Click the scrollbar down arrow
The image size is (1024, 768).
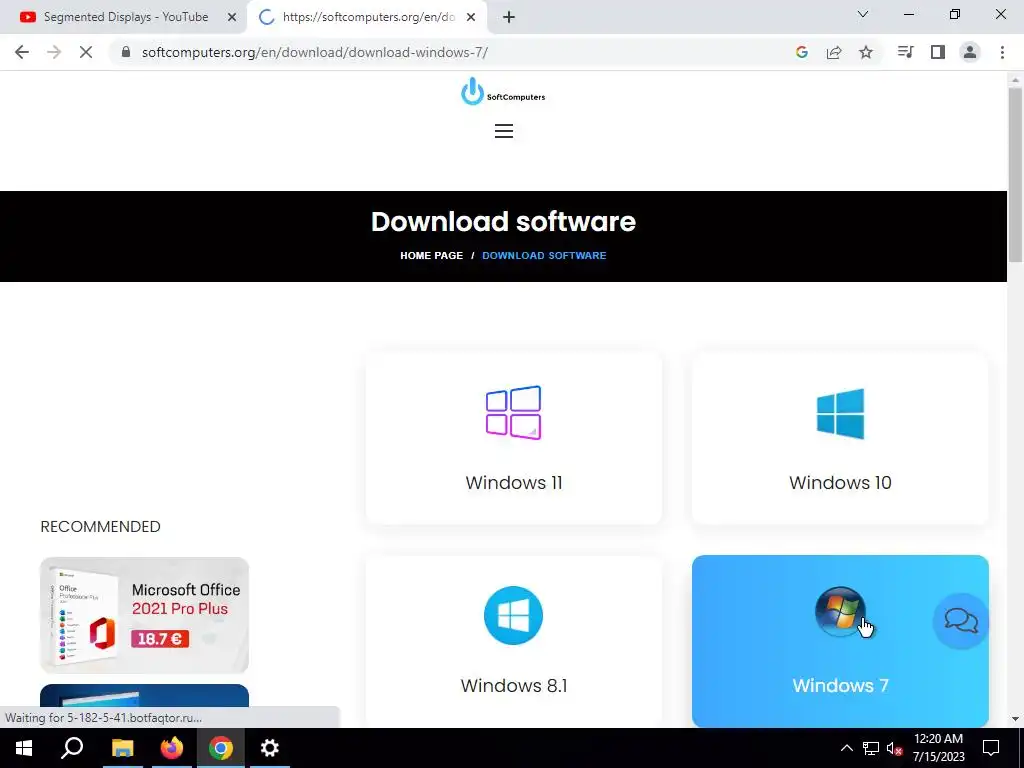coord(1016,719)
